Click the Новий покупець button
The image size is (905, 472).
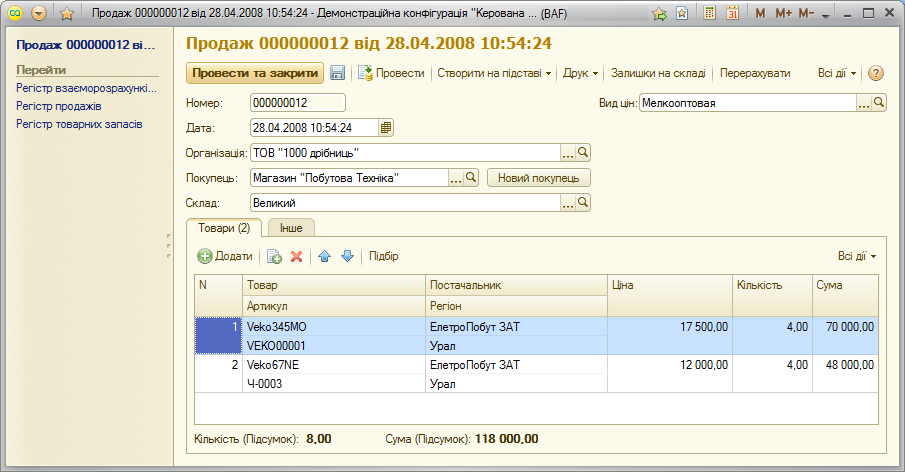coord(538,178)
